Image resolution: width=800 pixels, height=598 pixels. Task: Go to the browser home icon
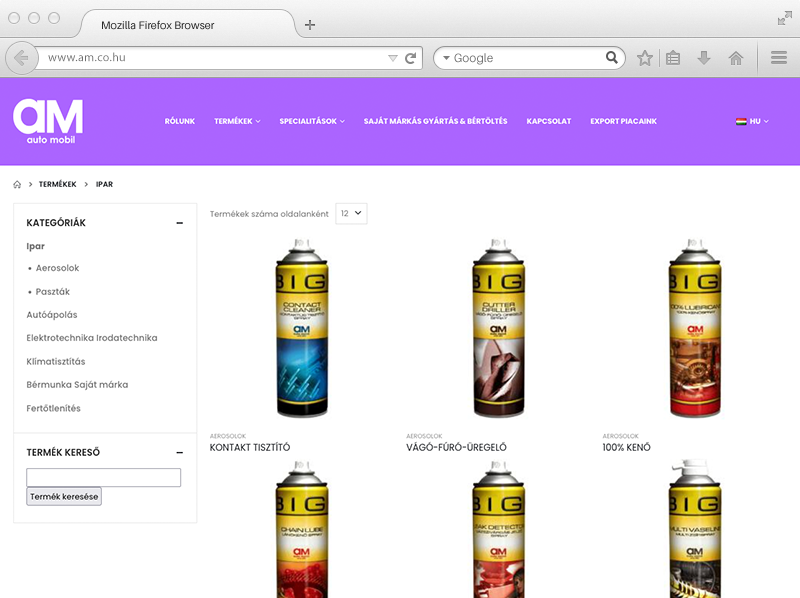(736, 58)
